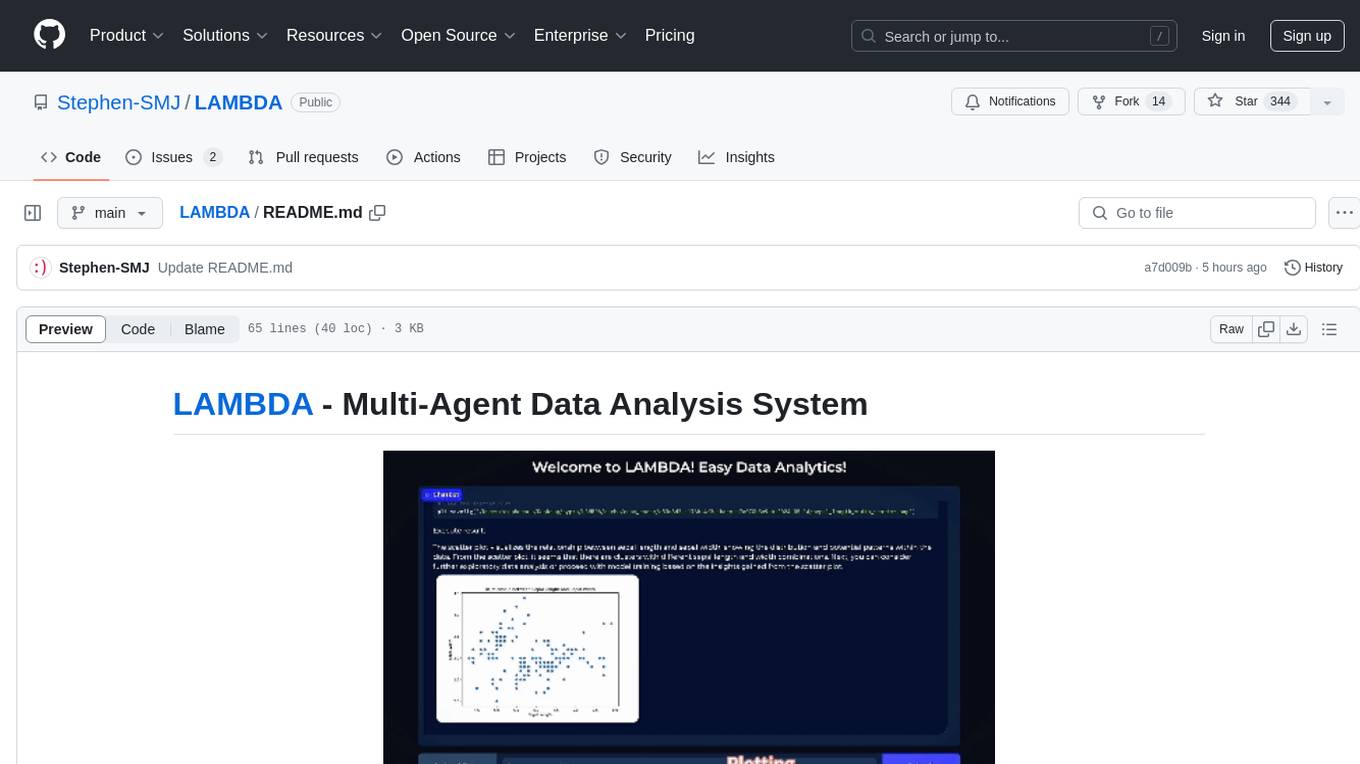Open the commit author Stephen-SMJ
The height and width of the screenshot is (764, 1360).
(104, 267)
